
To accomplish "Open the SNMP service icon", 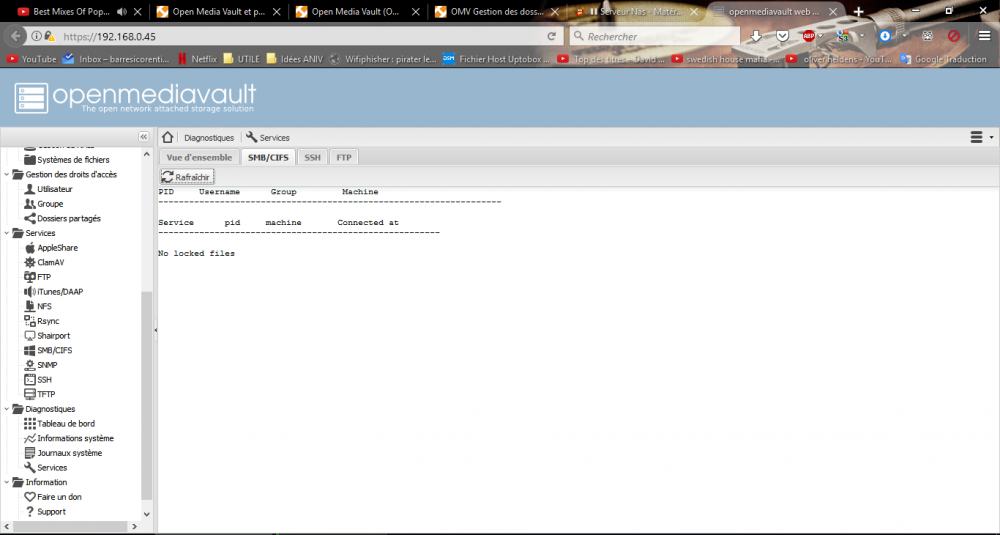I will (29, 365).
